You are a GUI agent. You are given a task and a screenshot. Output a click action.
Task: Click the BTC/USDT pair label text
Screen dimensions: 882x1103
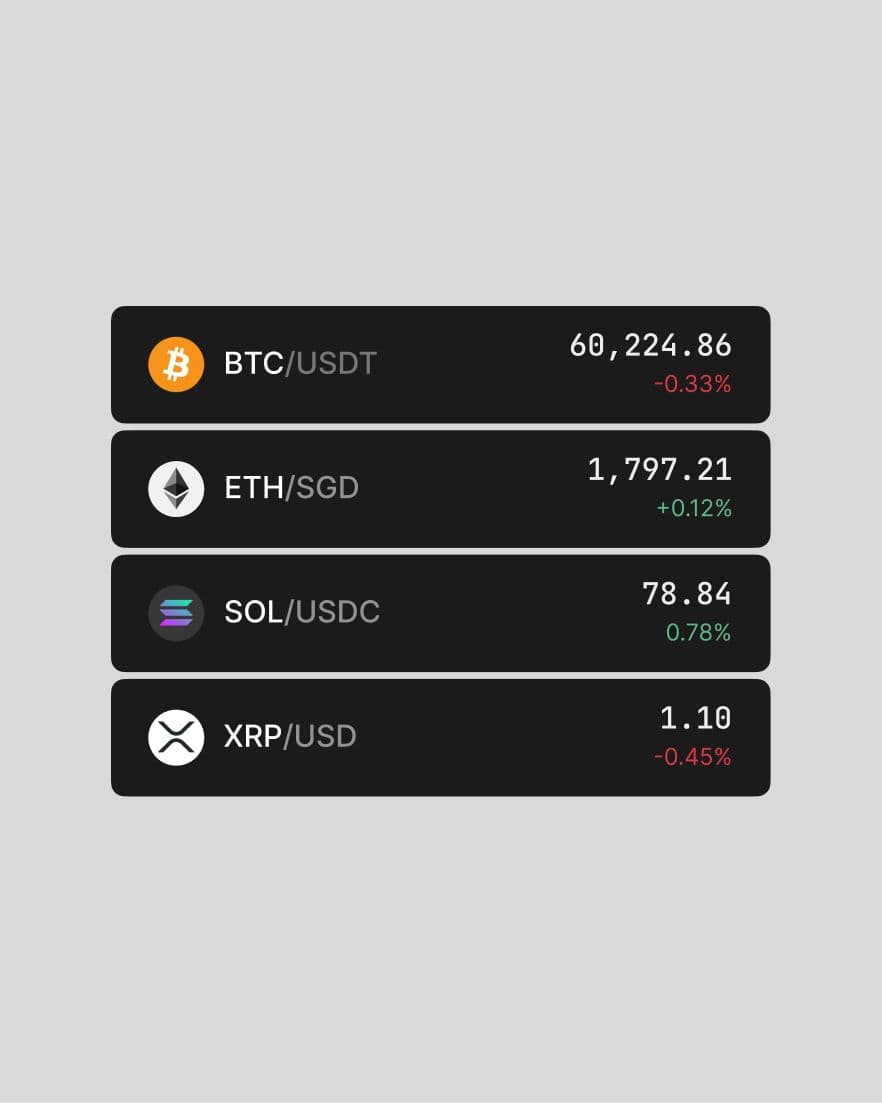[x=300, y=364]
